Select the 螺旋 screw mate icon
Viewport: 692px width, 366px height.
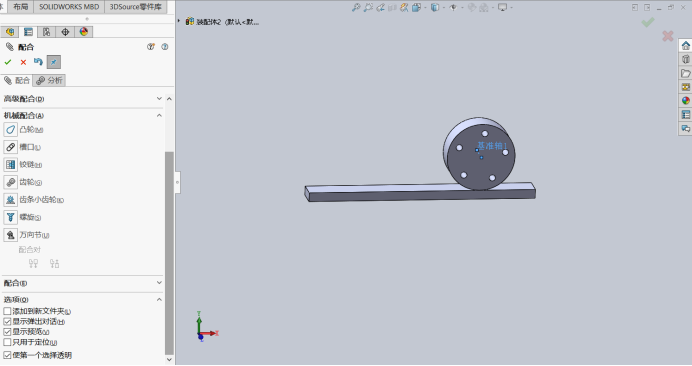11,217
